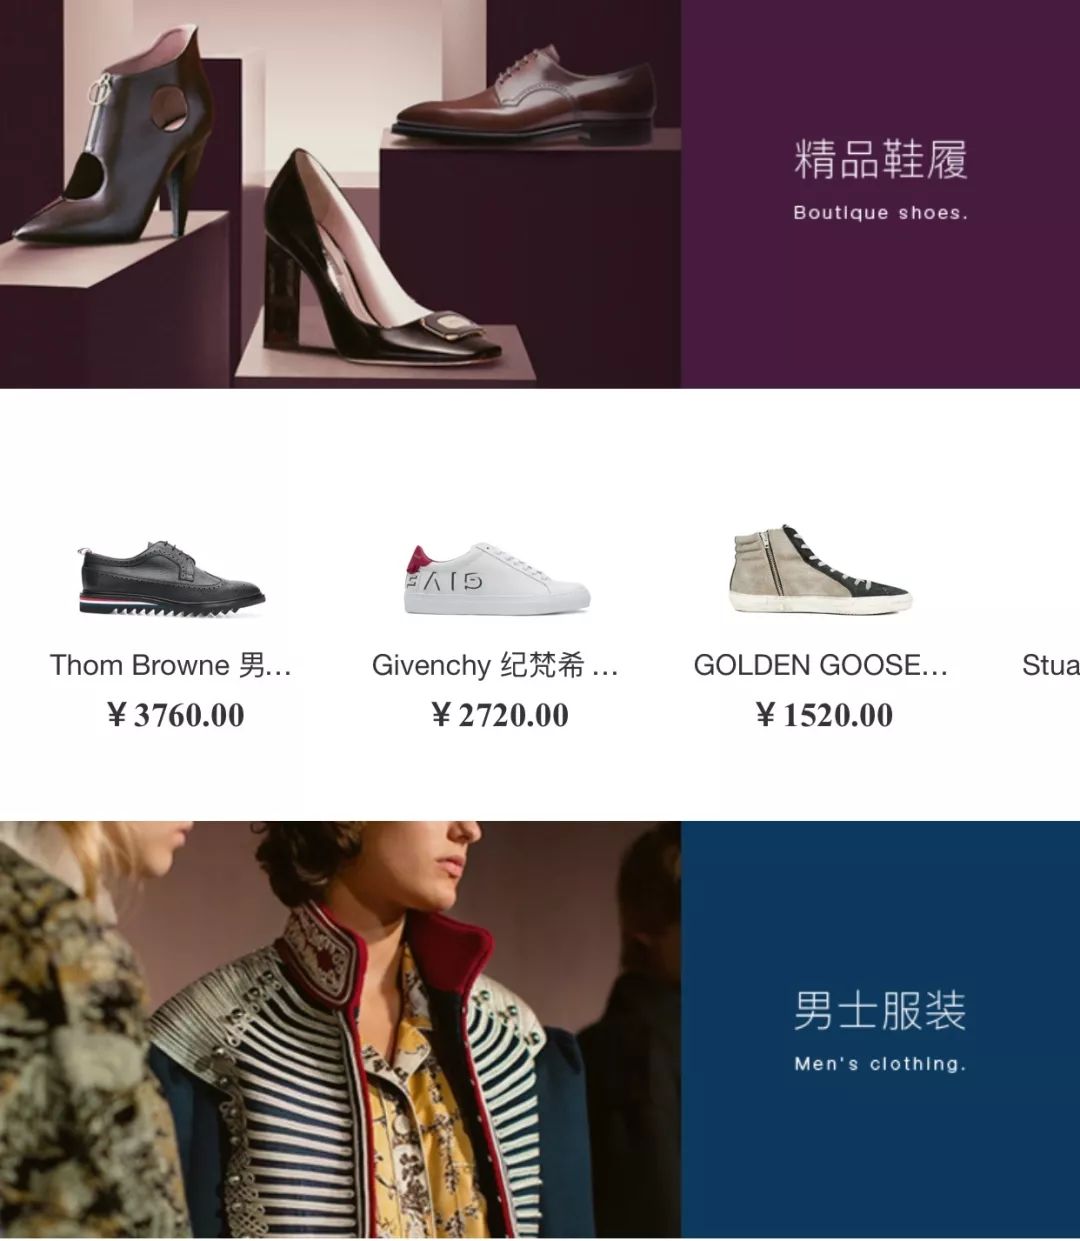The height and width of the screenshot is (1241, 1080).
Task: Tap the navy men's clothing banner panel
Action: click(x=881, y=1030)
